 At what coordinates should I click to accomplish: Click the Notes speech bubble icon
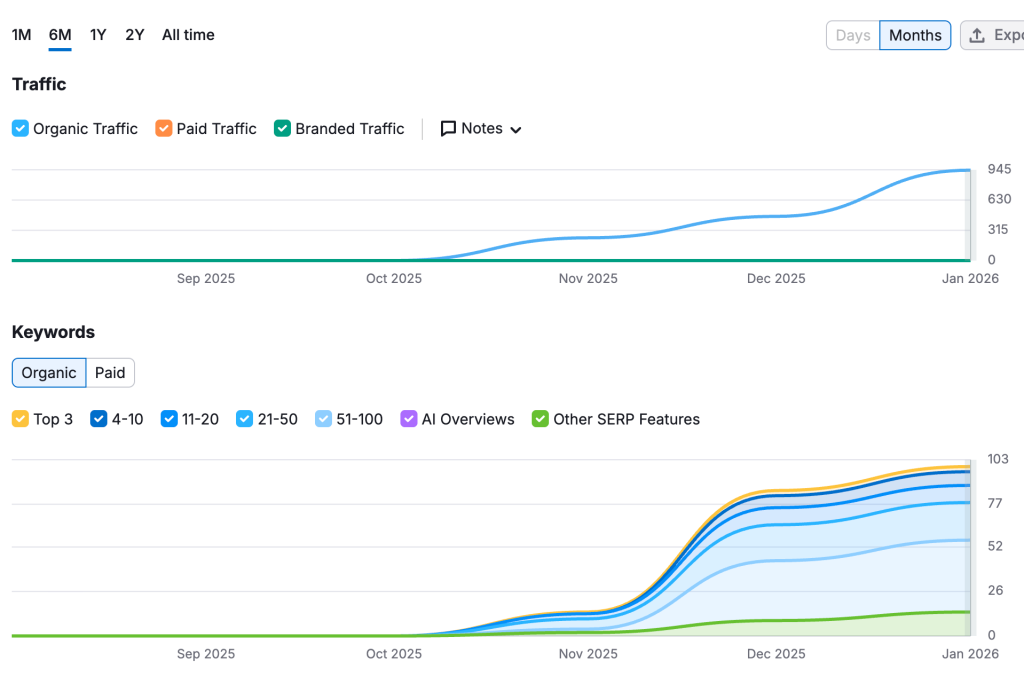(448, 129)
